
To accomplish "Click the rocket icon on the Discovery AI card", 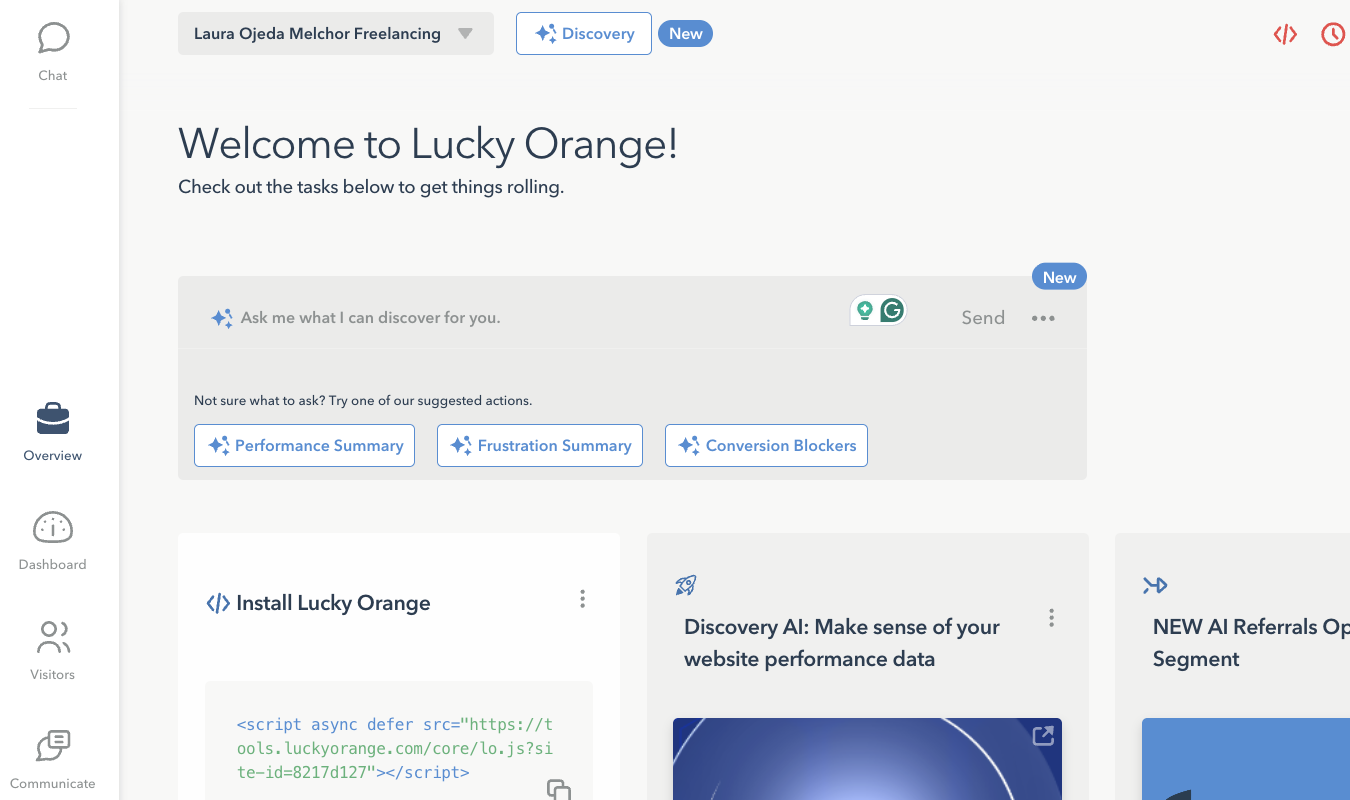I will 685,586.
